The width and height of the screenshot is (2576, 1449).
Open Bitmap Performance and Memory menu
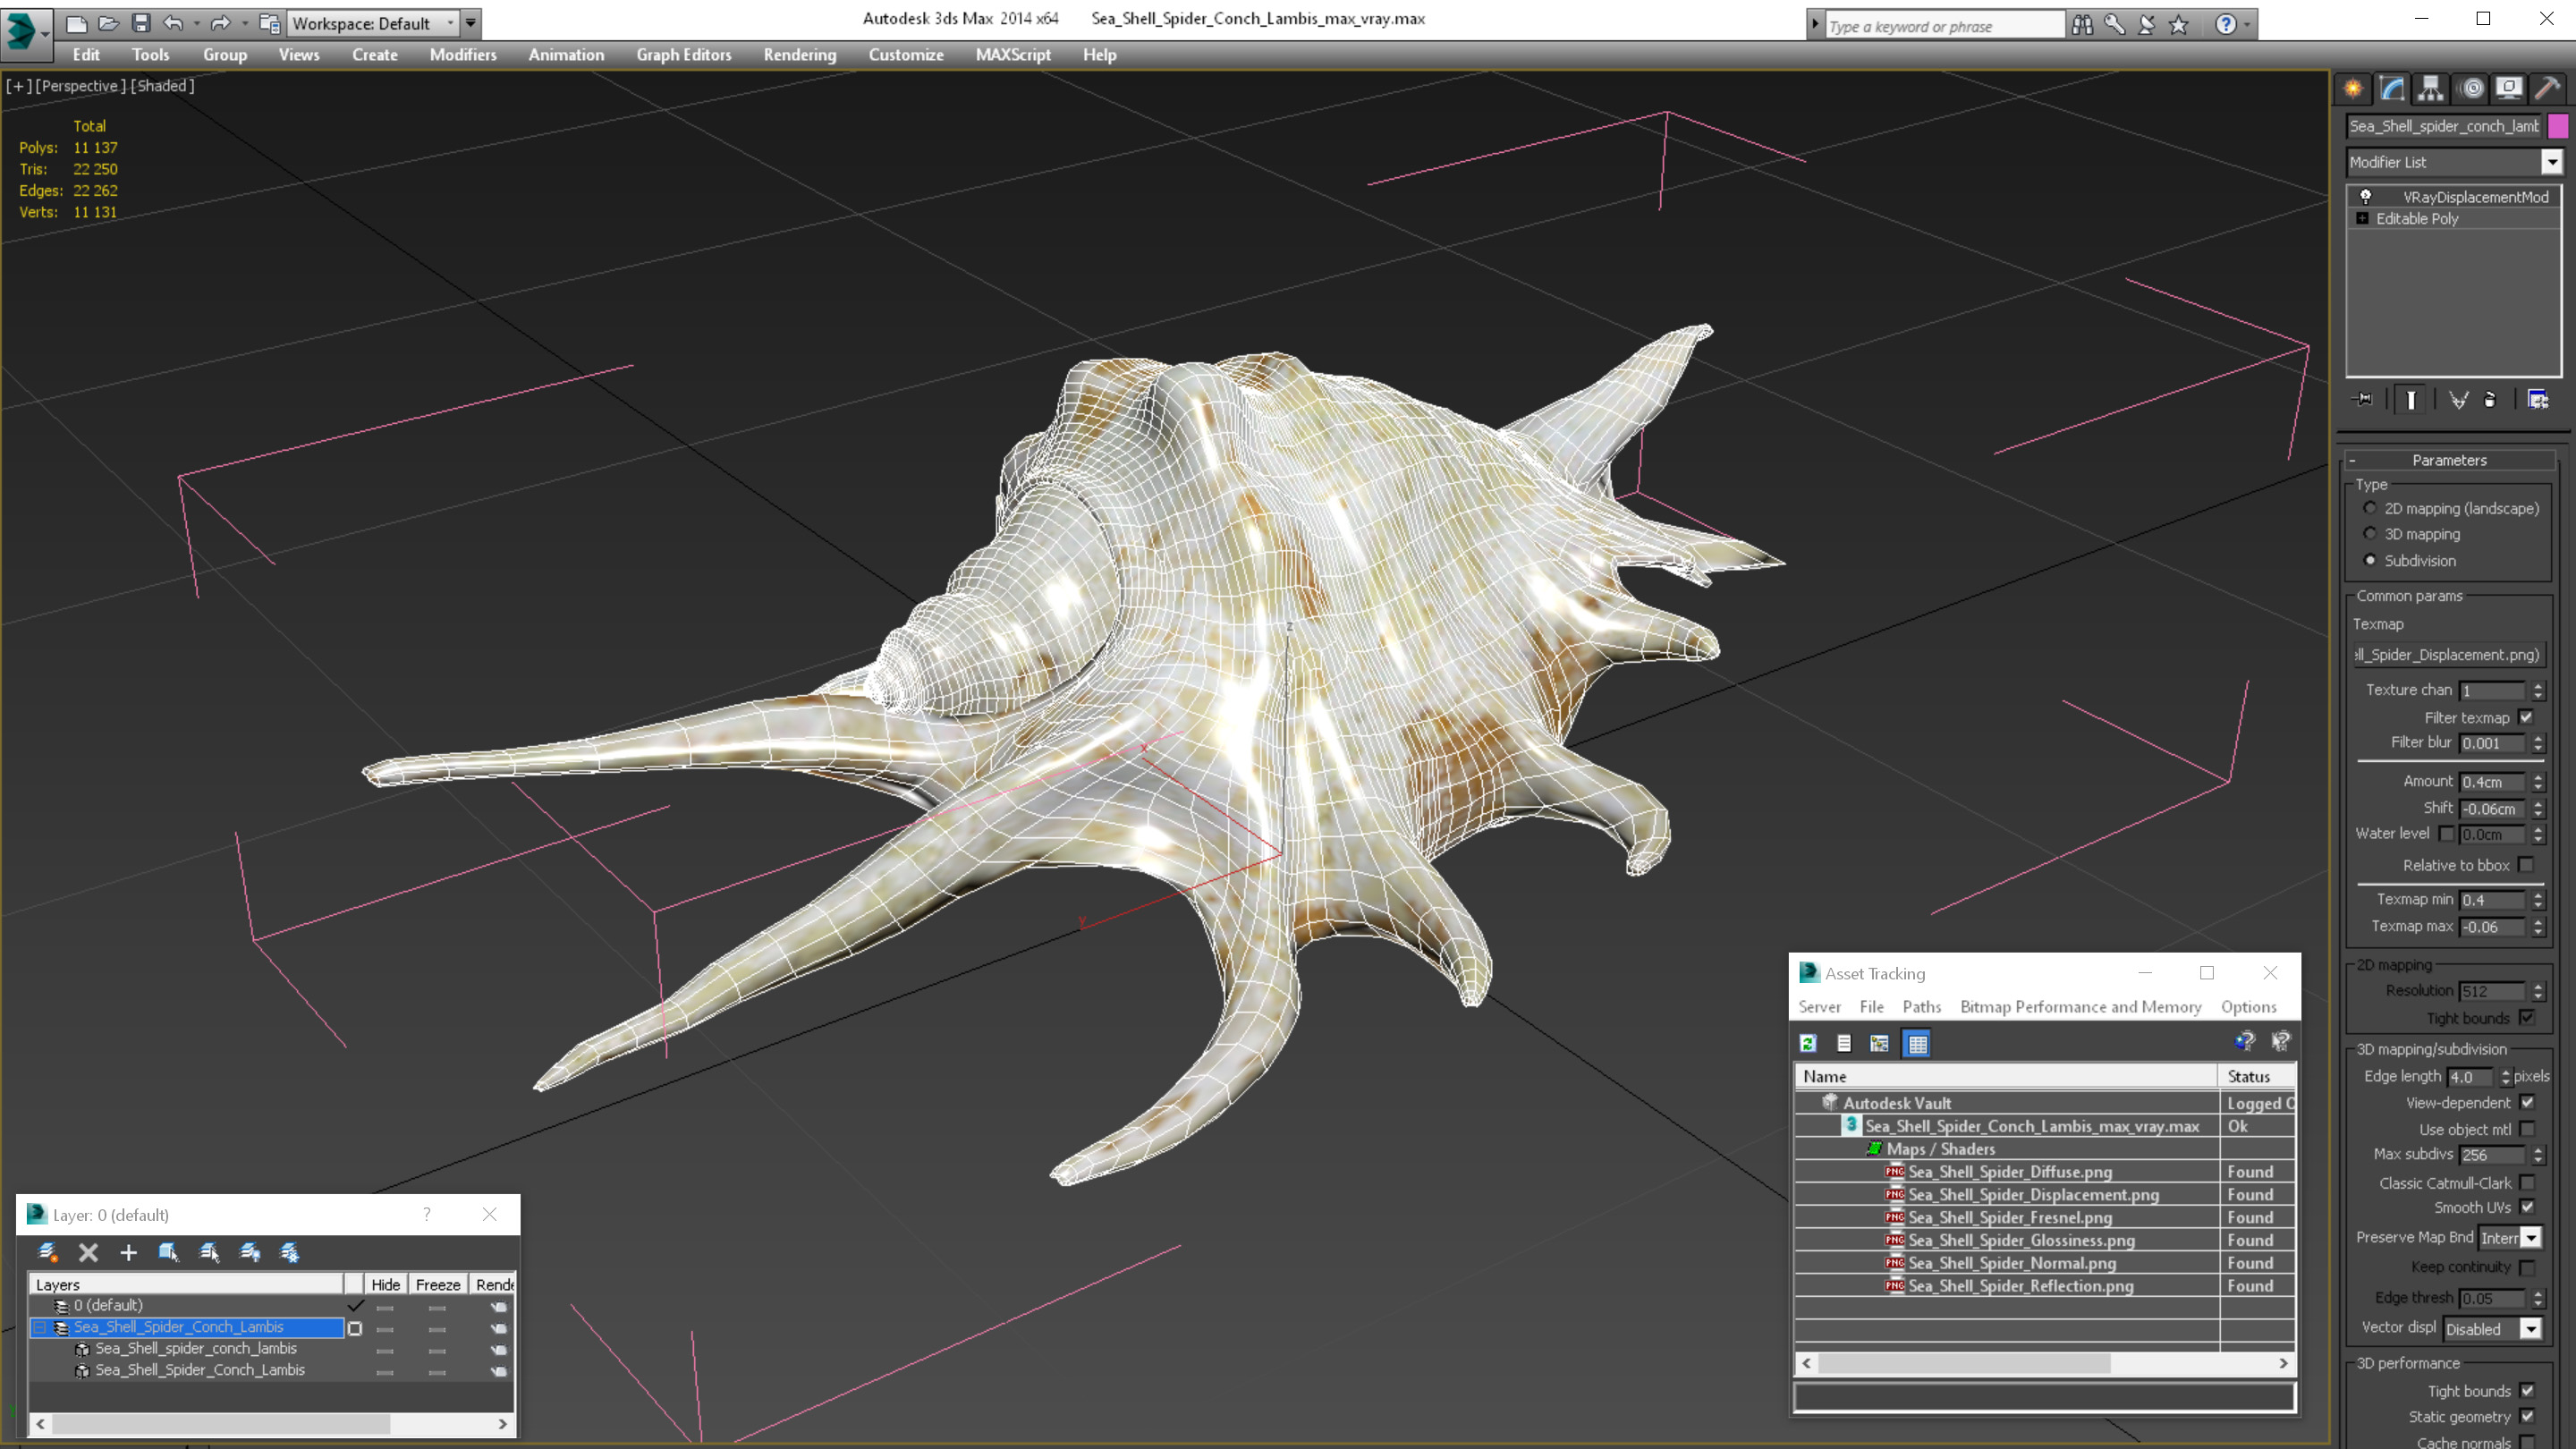(2080, 1007)
